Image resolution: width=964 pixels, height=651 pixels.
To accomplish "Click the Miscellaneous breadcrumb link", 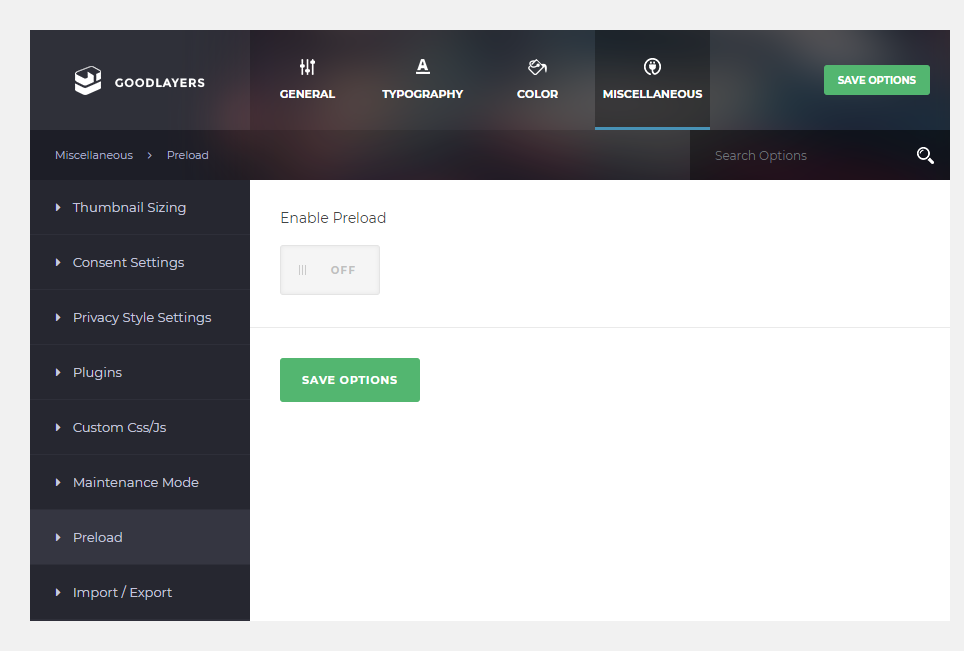I will pos(94,155).
